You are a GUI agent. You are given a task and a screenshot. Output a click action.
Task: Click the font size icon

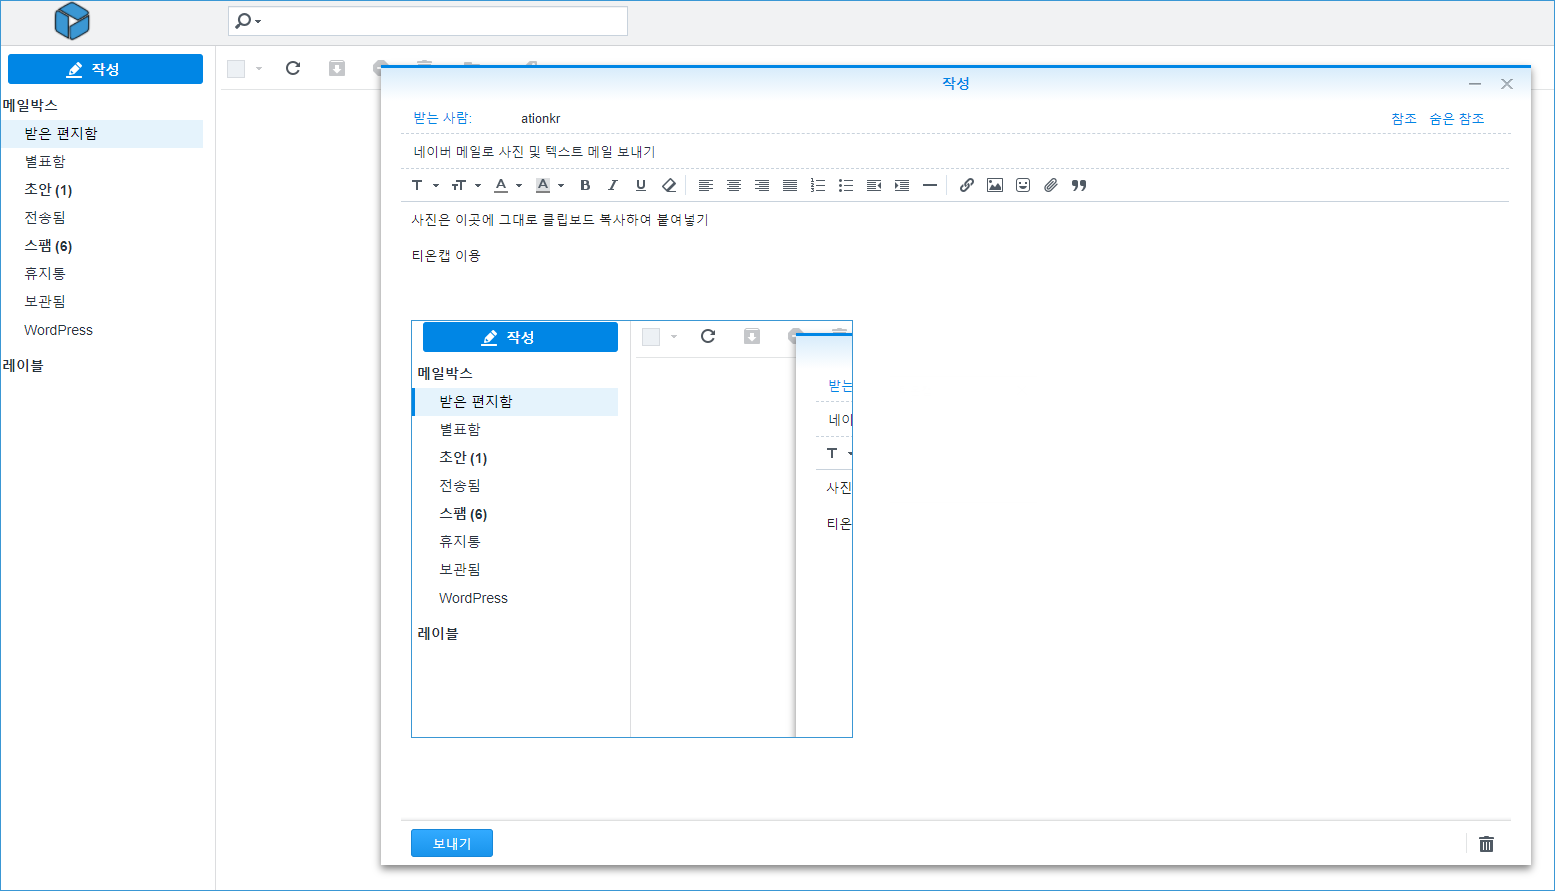coord(459,185)
